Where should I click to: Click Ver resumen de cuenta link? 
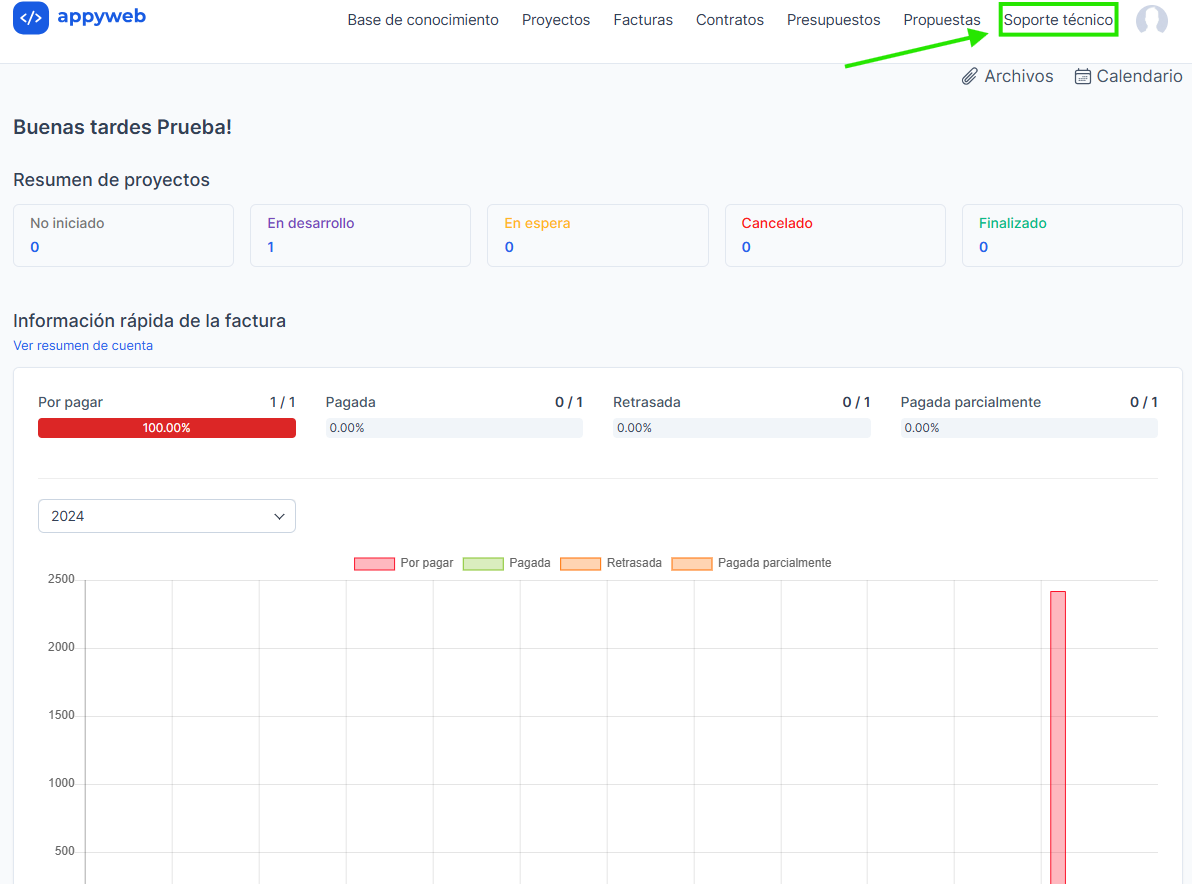[83, 346]
